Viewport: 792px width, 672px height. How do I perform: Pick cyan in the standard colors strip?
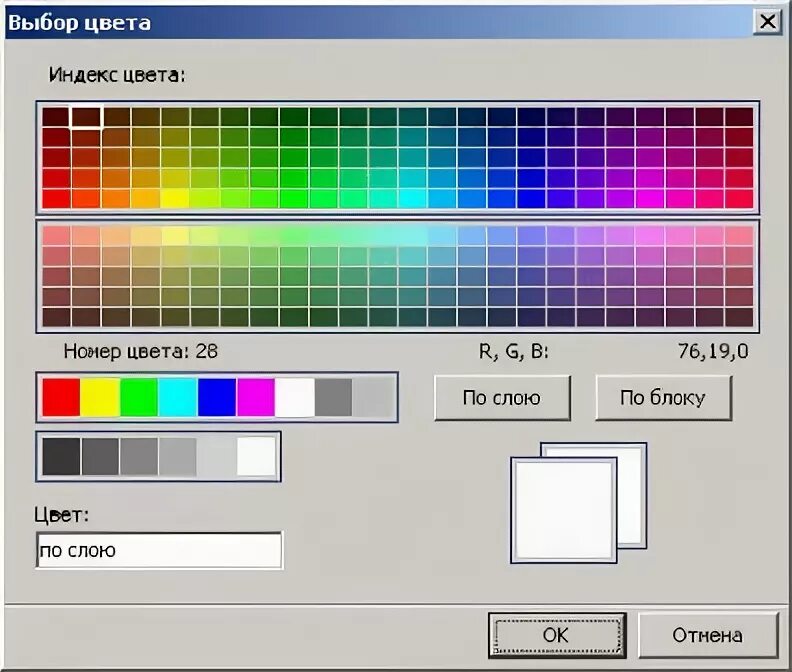[x=178, y=398]
